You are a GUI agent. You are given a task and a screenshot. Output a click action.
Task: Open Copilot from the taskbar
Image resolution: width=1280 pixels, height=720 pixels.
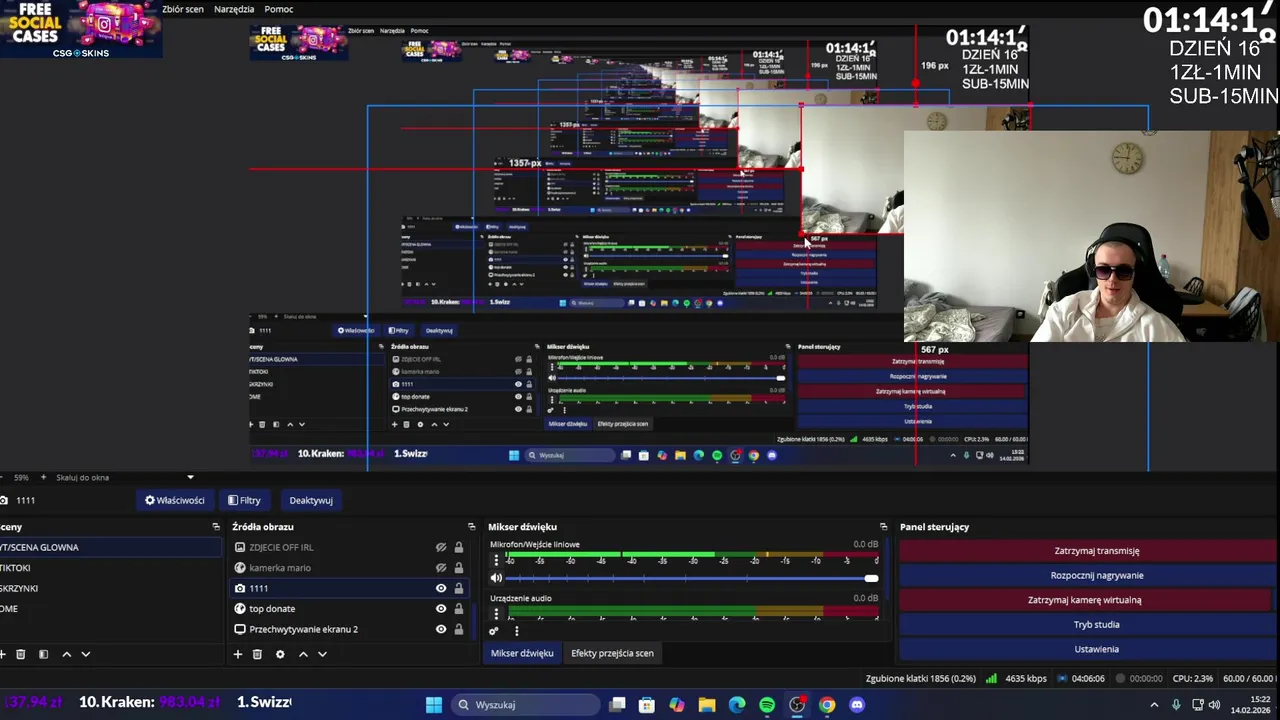pos(677,705)
